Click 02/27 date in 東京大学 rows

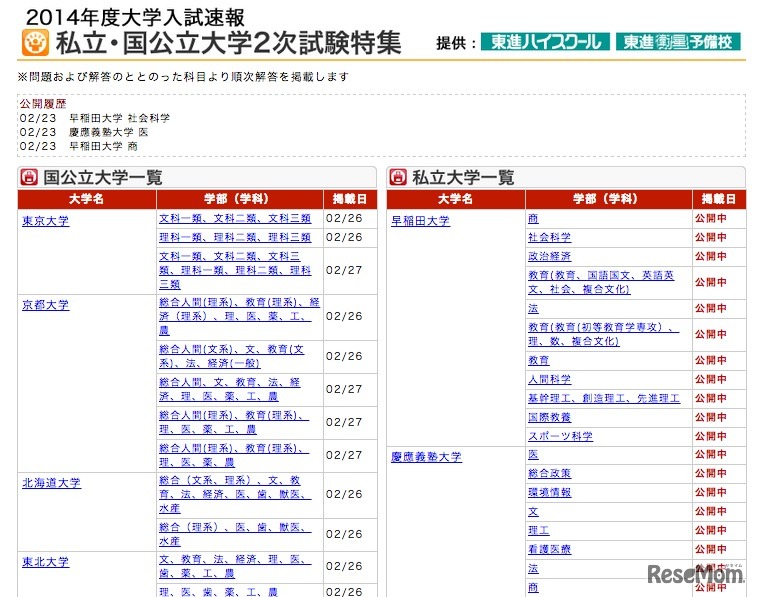tap(344, 270)
